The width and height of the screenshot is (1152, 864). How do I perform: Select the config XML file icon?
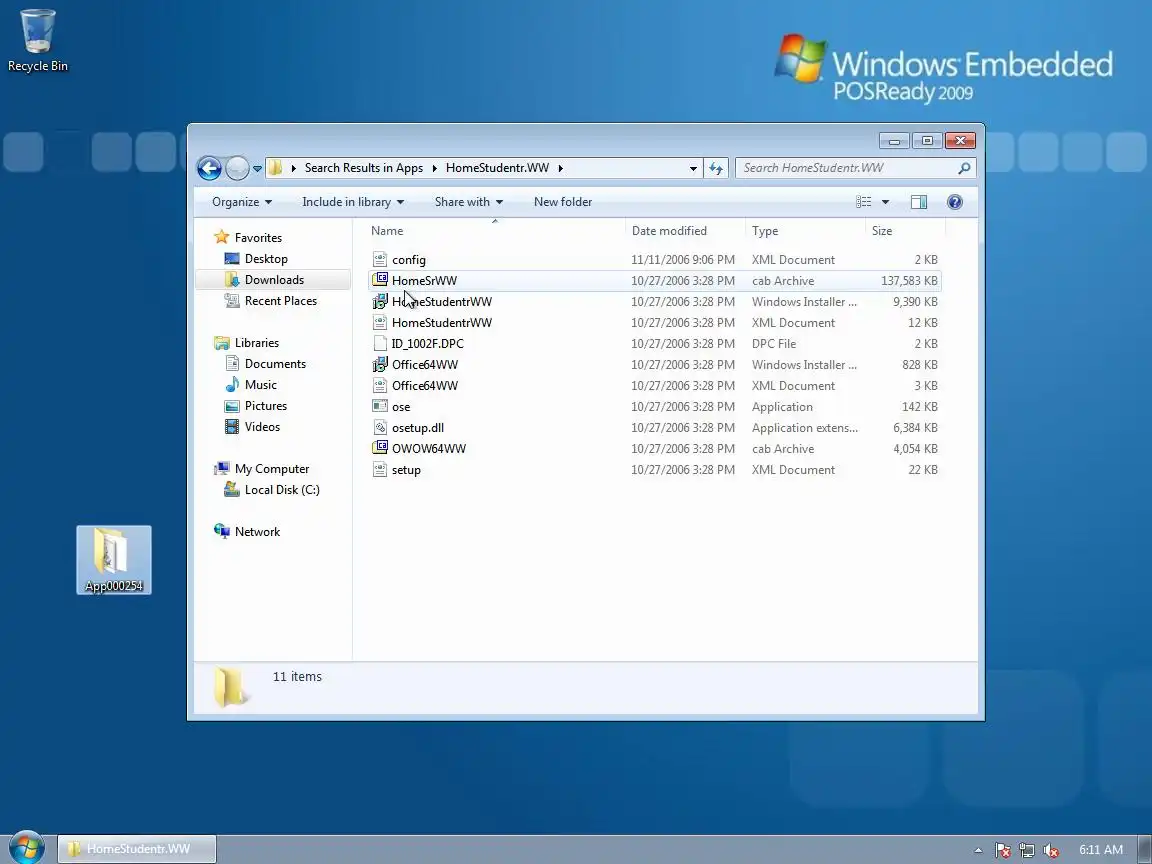(x=380, y=259)
